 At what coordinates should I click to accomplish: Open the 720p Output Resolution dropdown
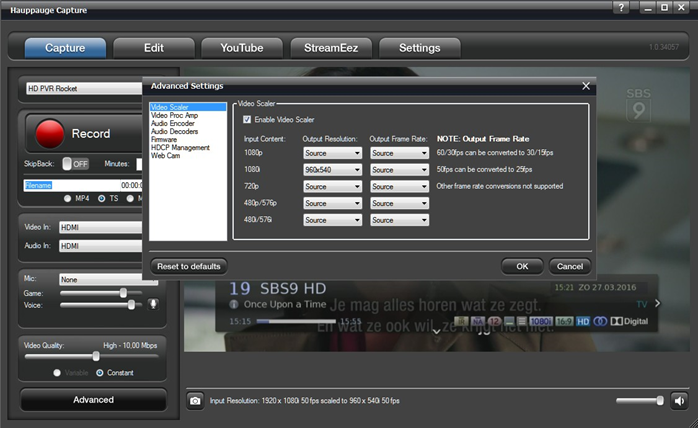click(333, 187)
